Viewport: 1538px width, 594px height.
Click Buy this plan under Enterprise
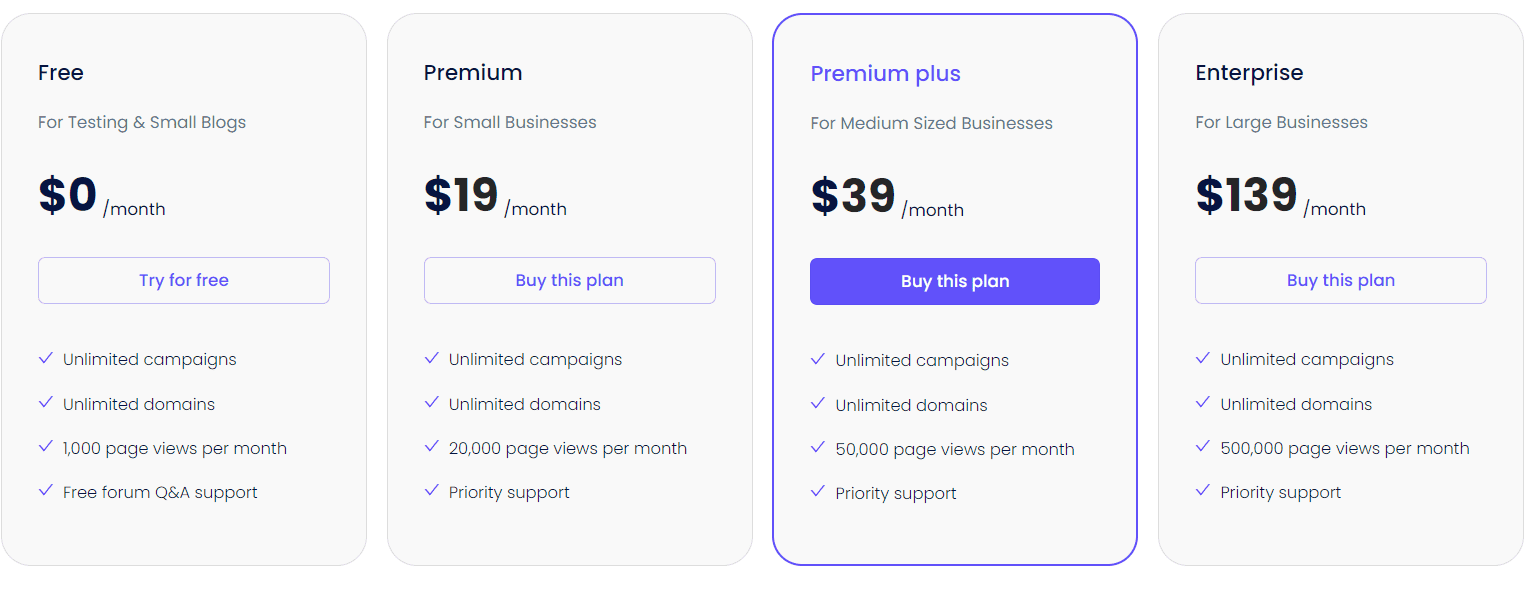click(x=1340, y=280)
